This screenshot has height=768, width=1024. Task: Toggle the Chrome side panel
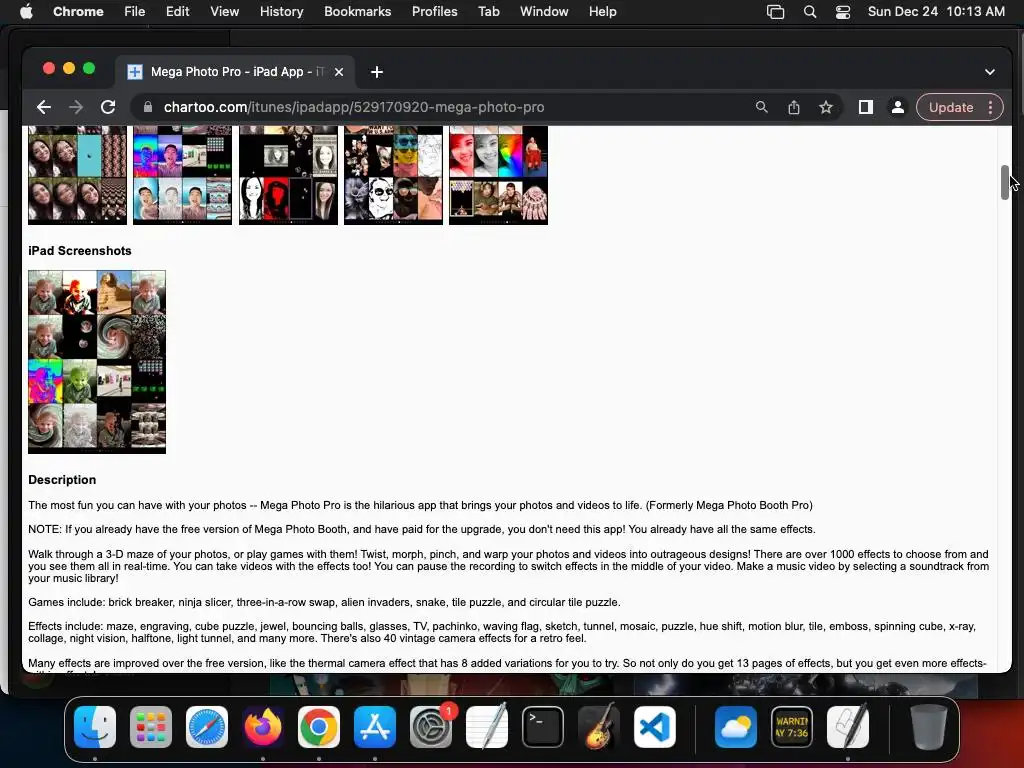tap(866, 107)
